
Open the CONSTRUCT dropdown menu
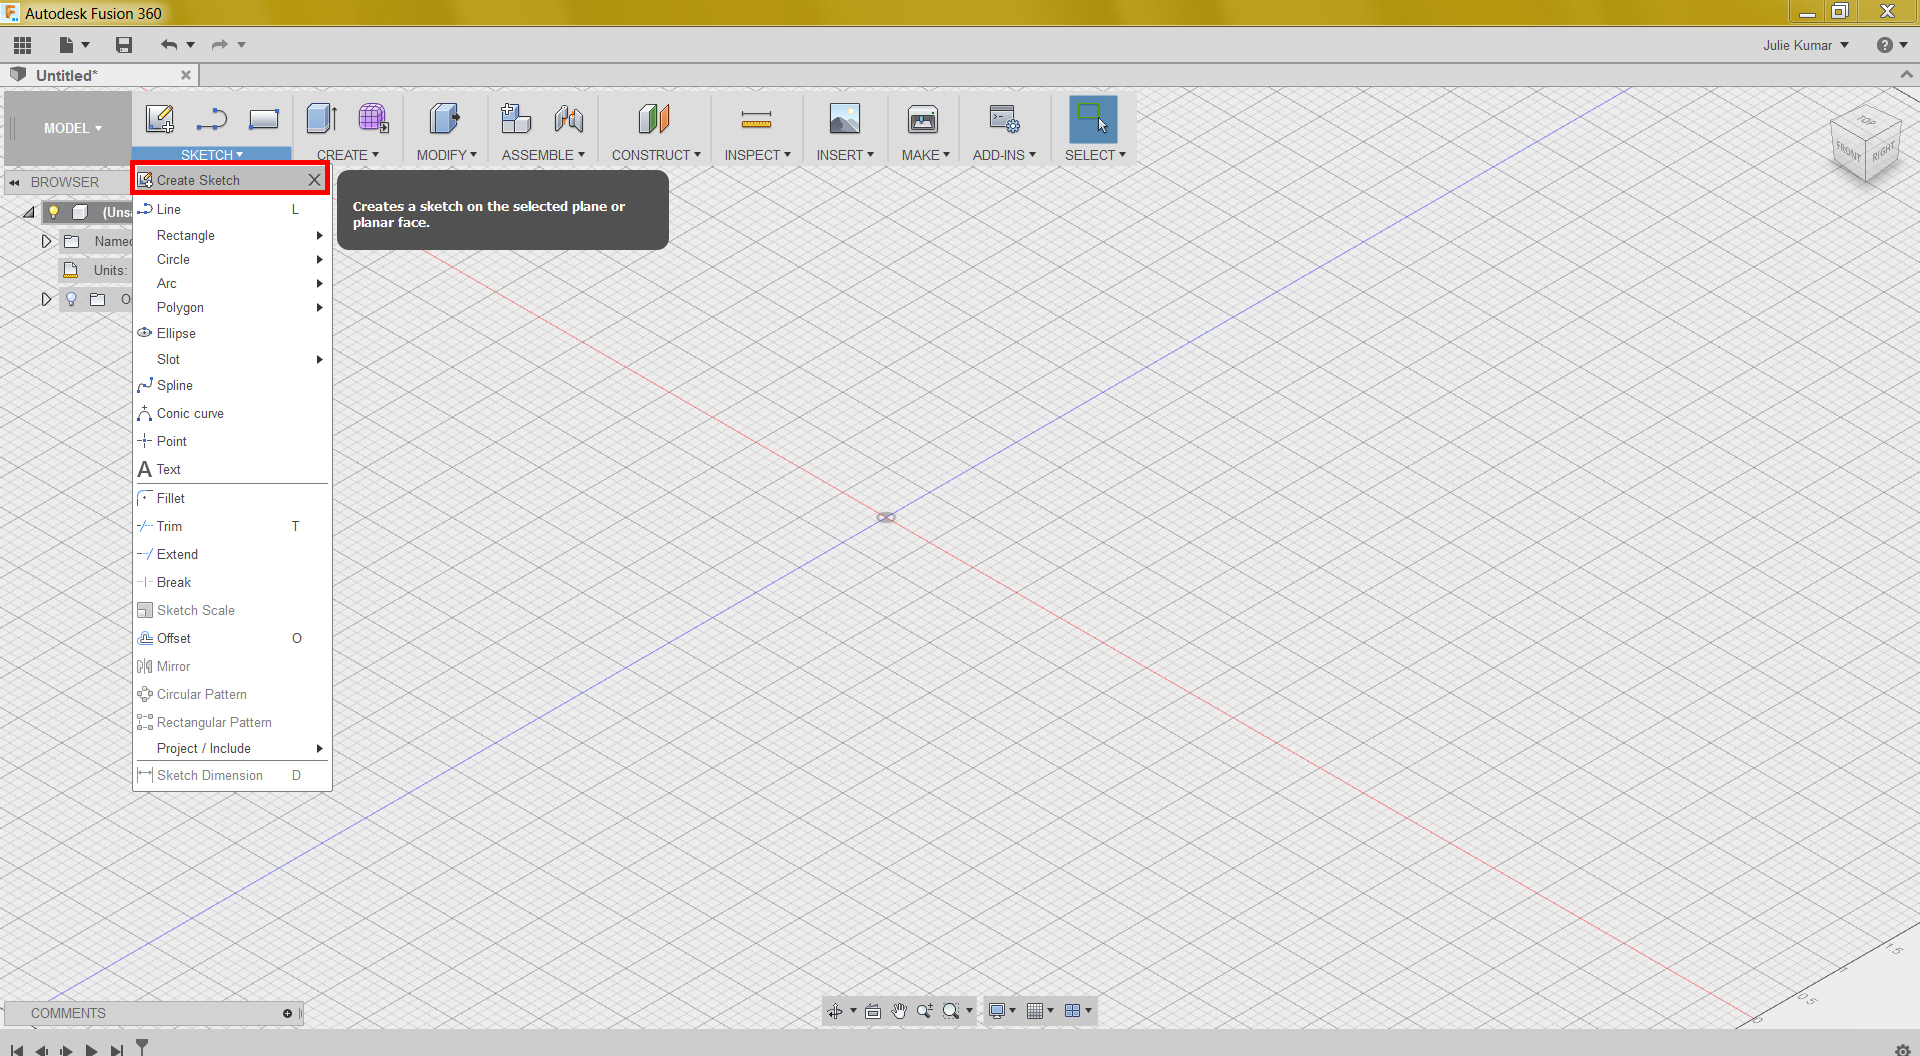(656, 155)
